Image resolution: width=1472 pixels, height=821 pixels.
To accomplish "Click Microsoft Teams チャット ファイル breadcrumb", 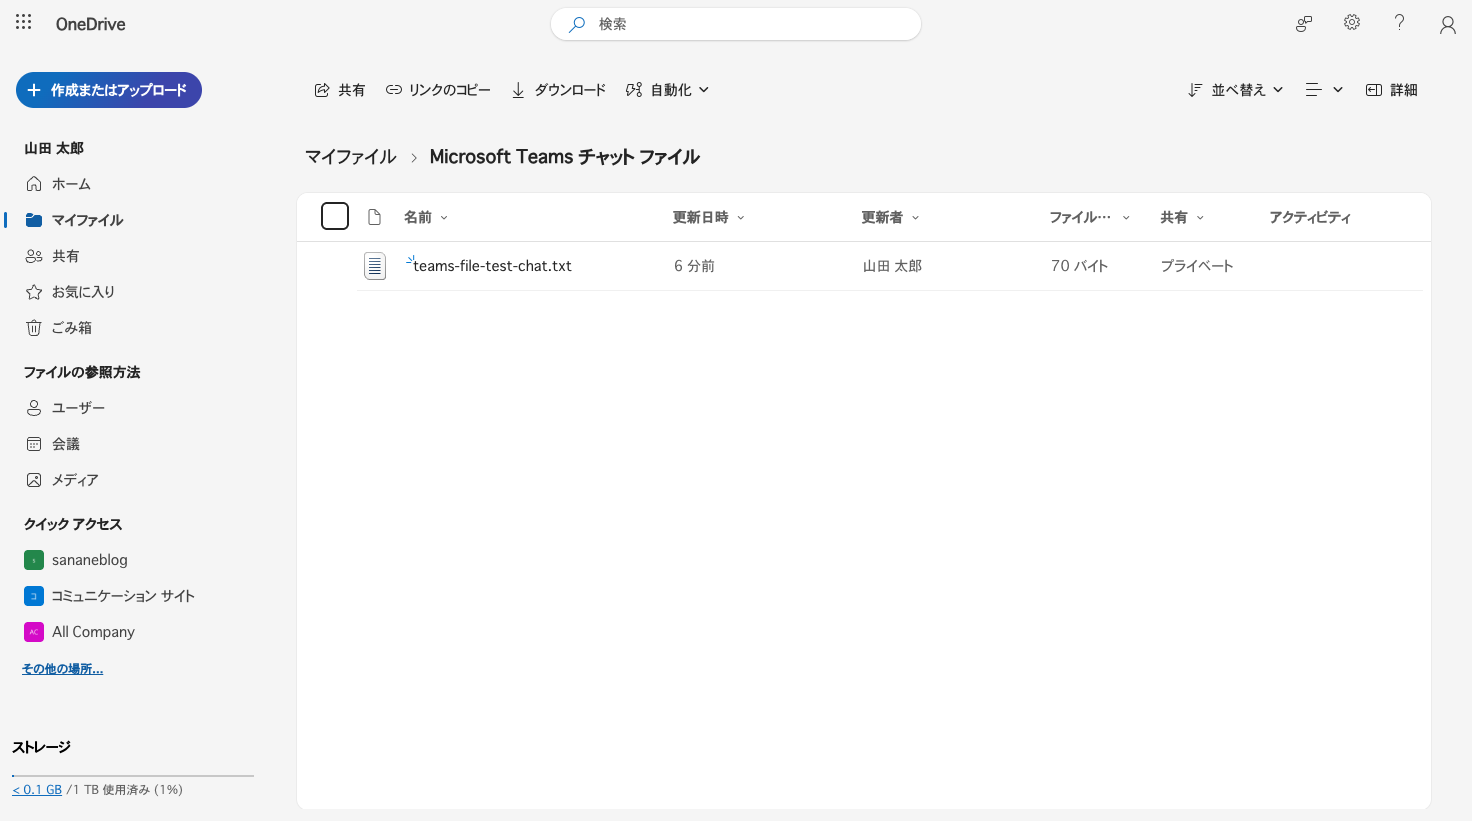I will click(564, 157).
